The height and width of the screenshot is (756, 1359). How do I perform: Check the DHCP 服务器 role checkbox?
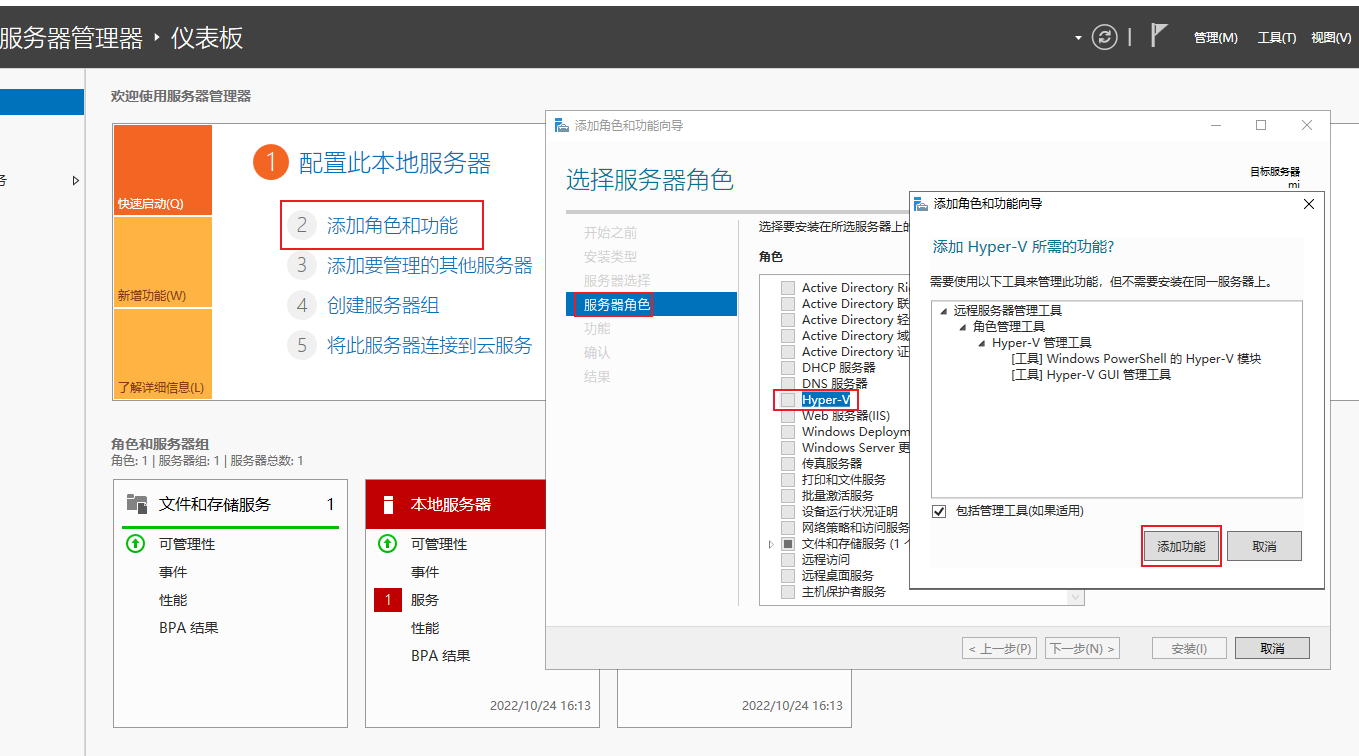click(x=788, y=368)
